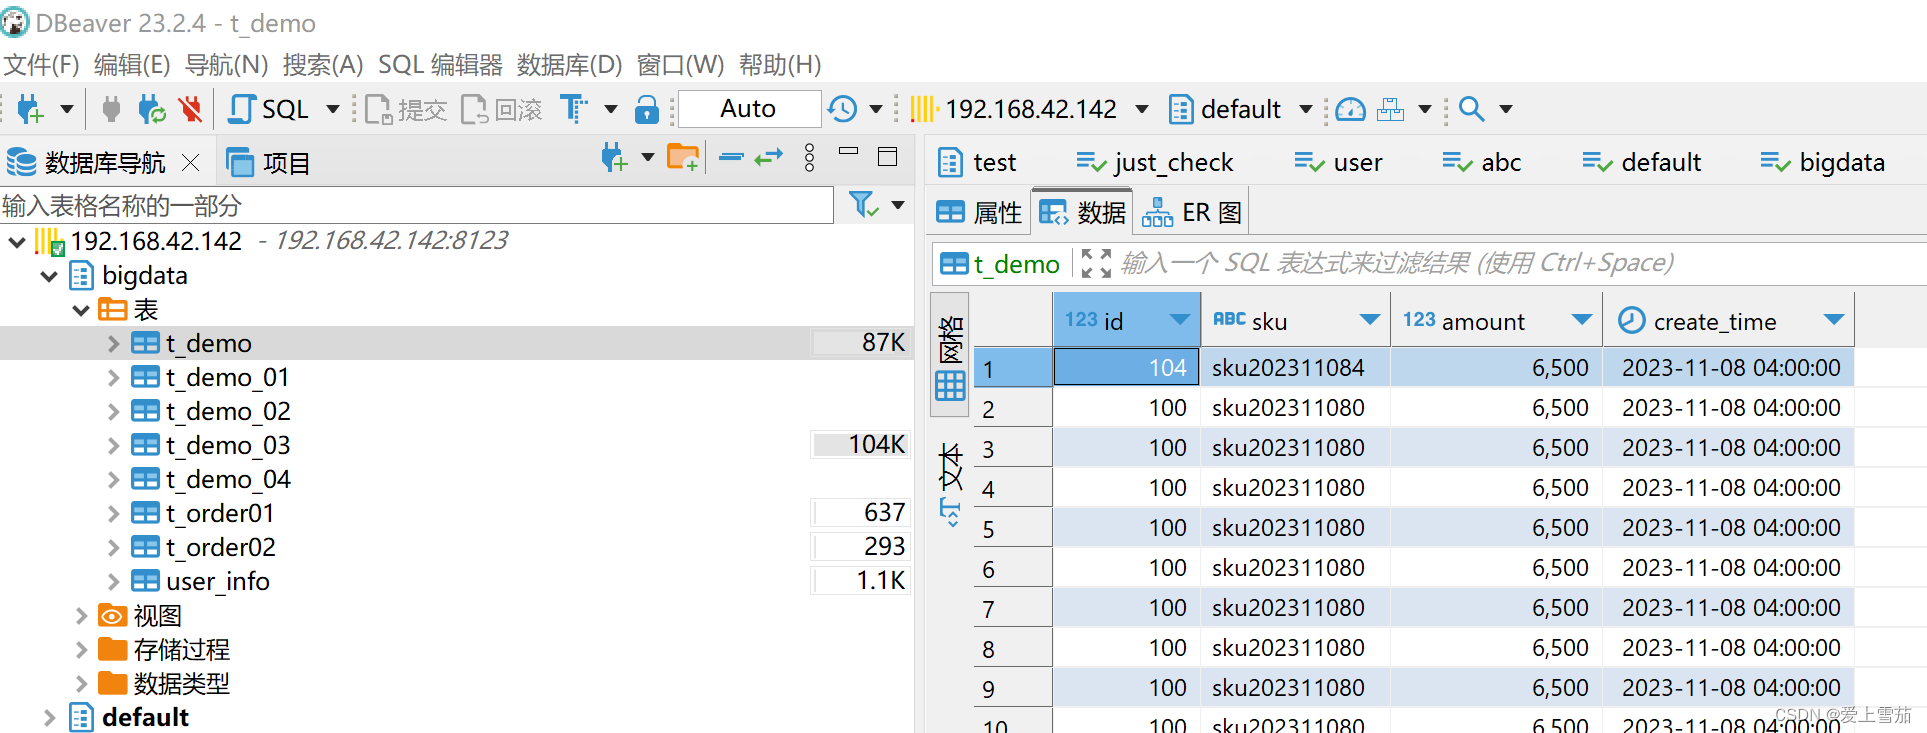This screenshot has height=733, width=1927.
Task: Collapse the 192.168.42.142 connection node
Action: 17,241
